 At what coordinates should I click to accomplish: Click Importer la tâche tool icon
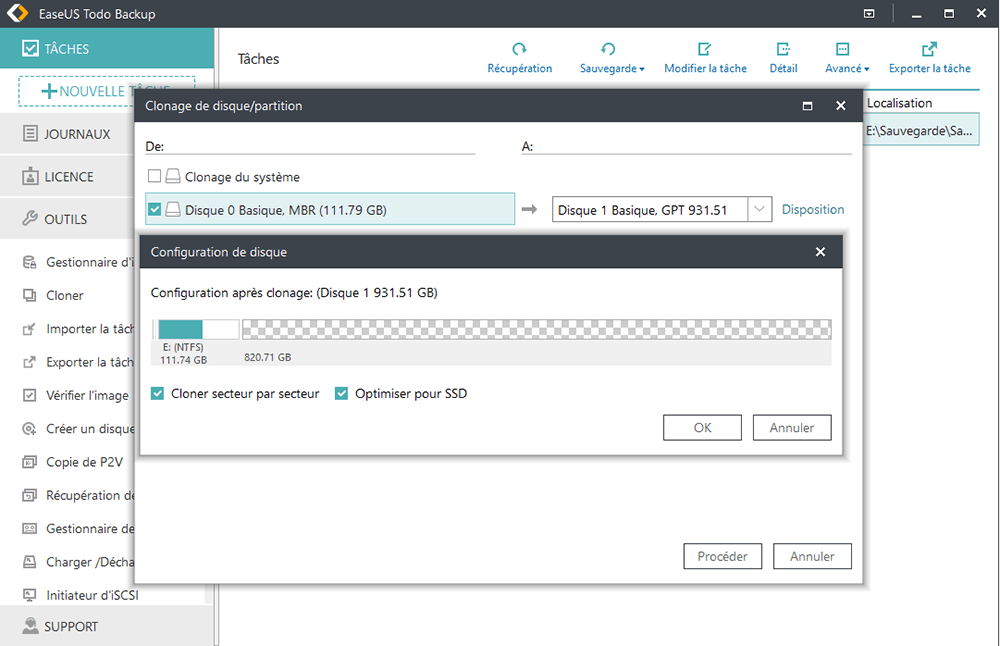(29, 329)
